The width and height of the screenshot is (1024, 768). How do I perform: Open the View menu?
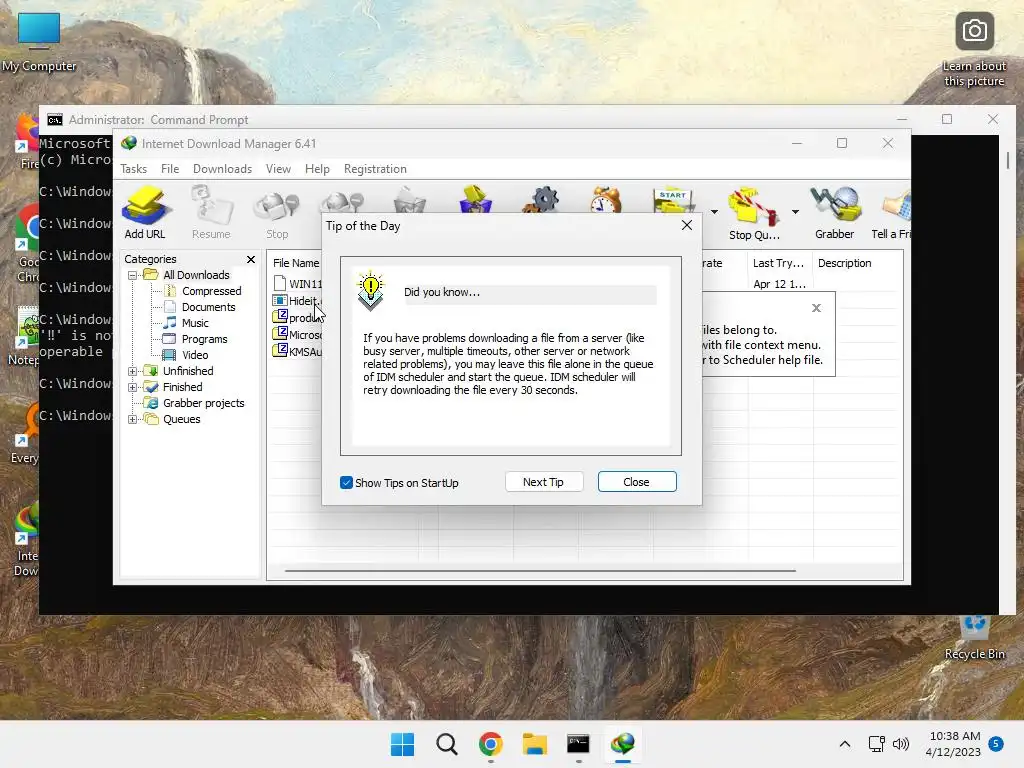pyautogui.click(x=278, y=168)
